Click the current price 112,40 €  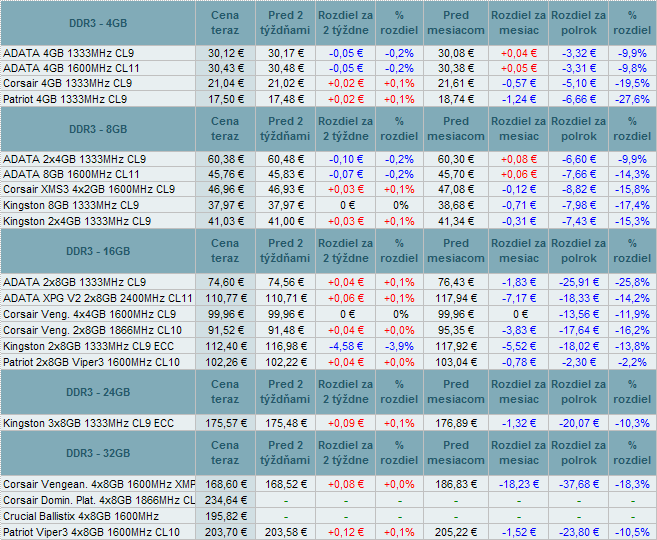point(226,346)
